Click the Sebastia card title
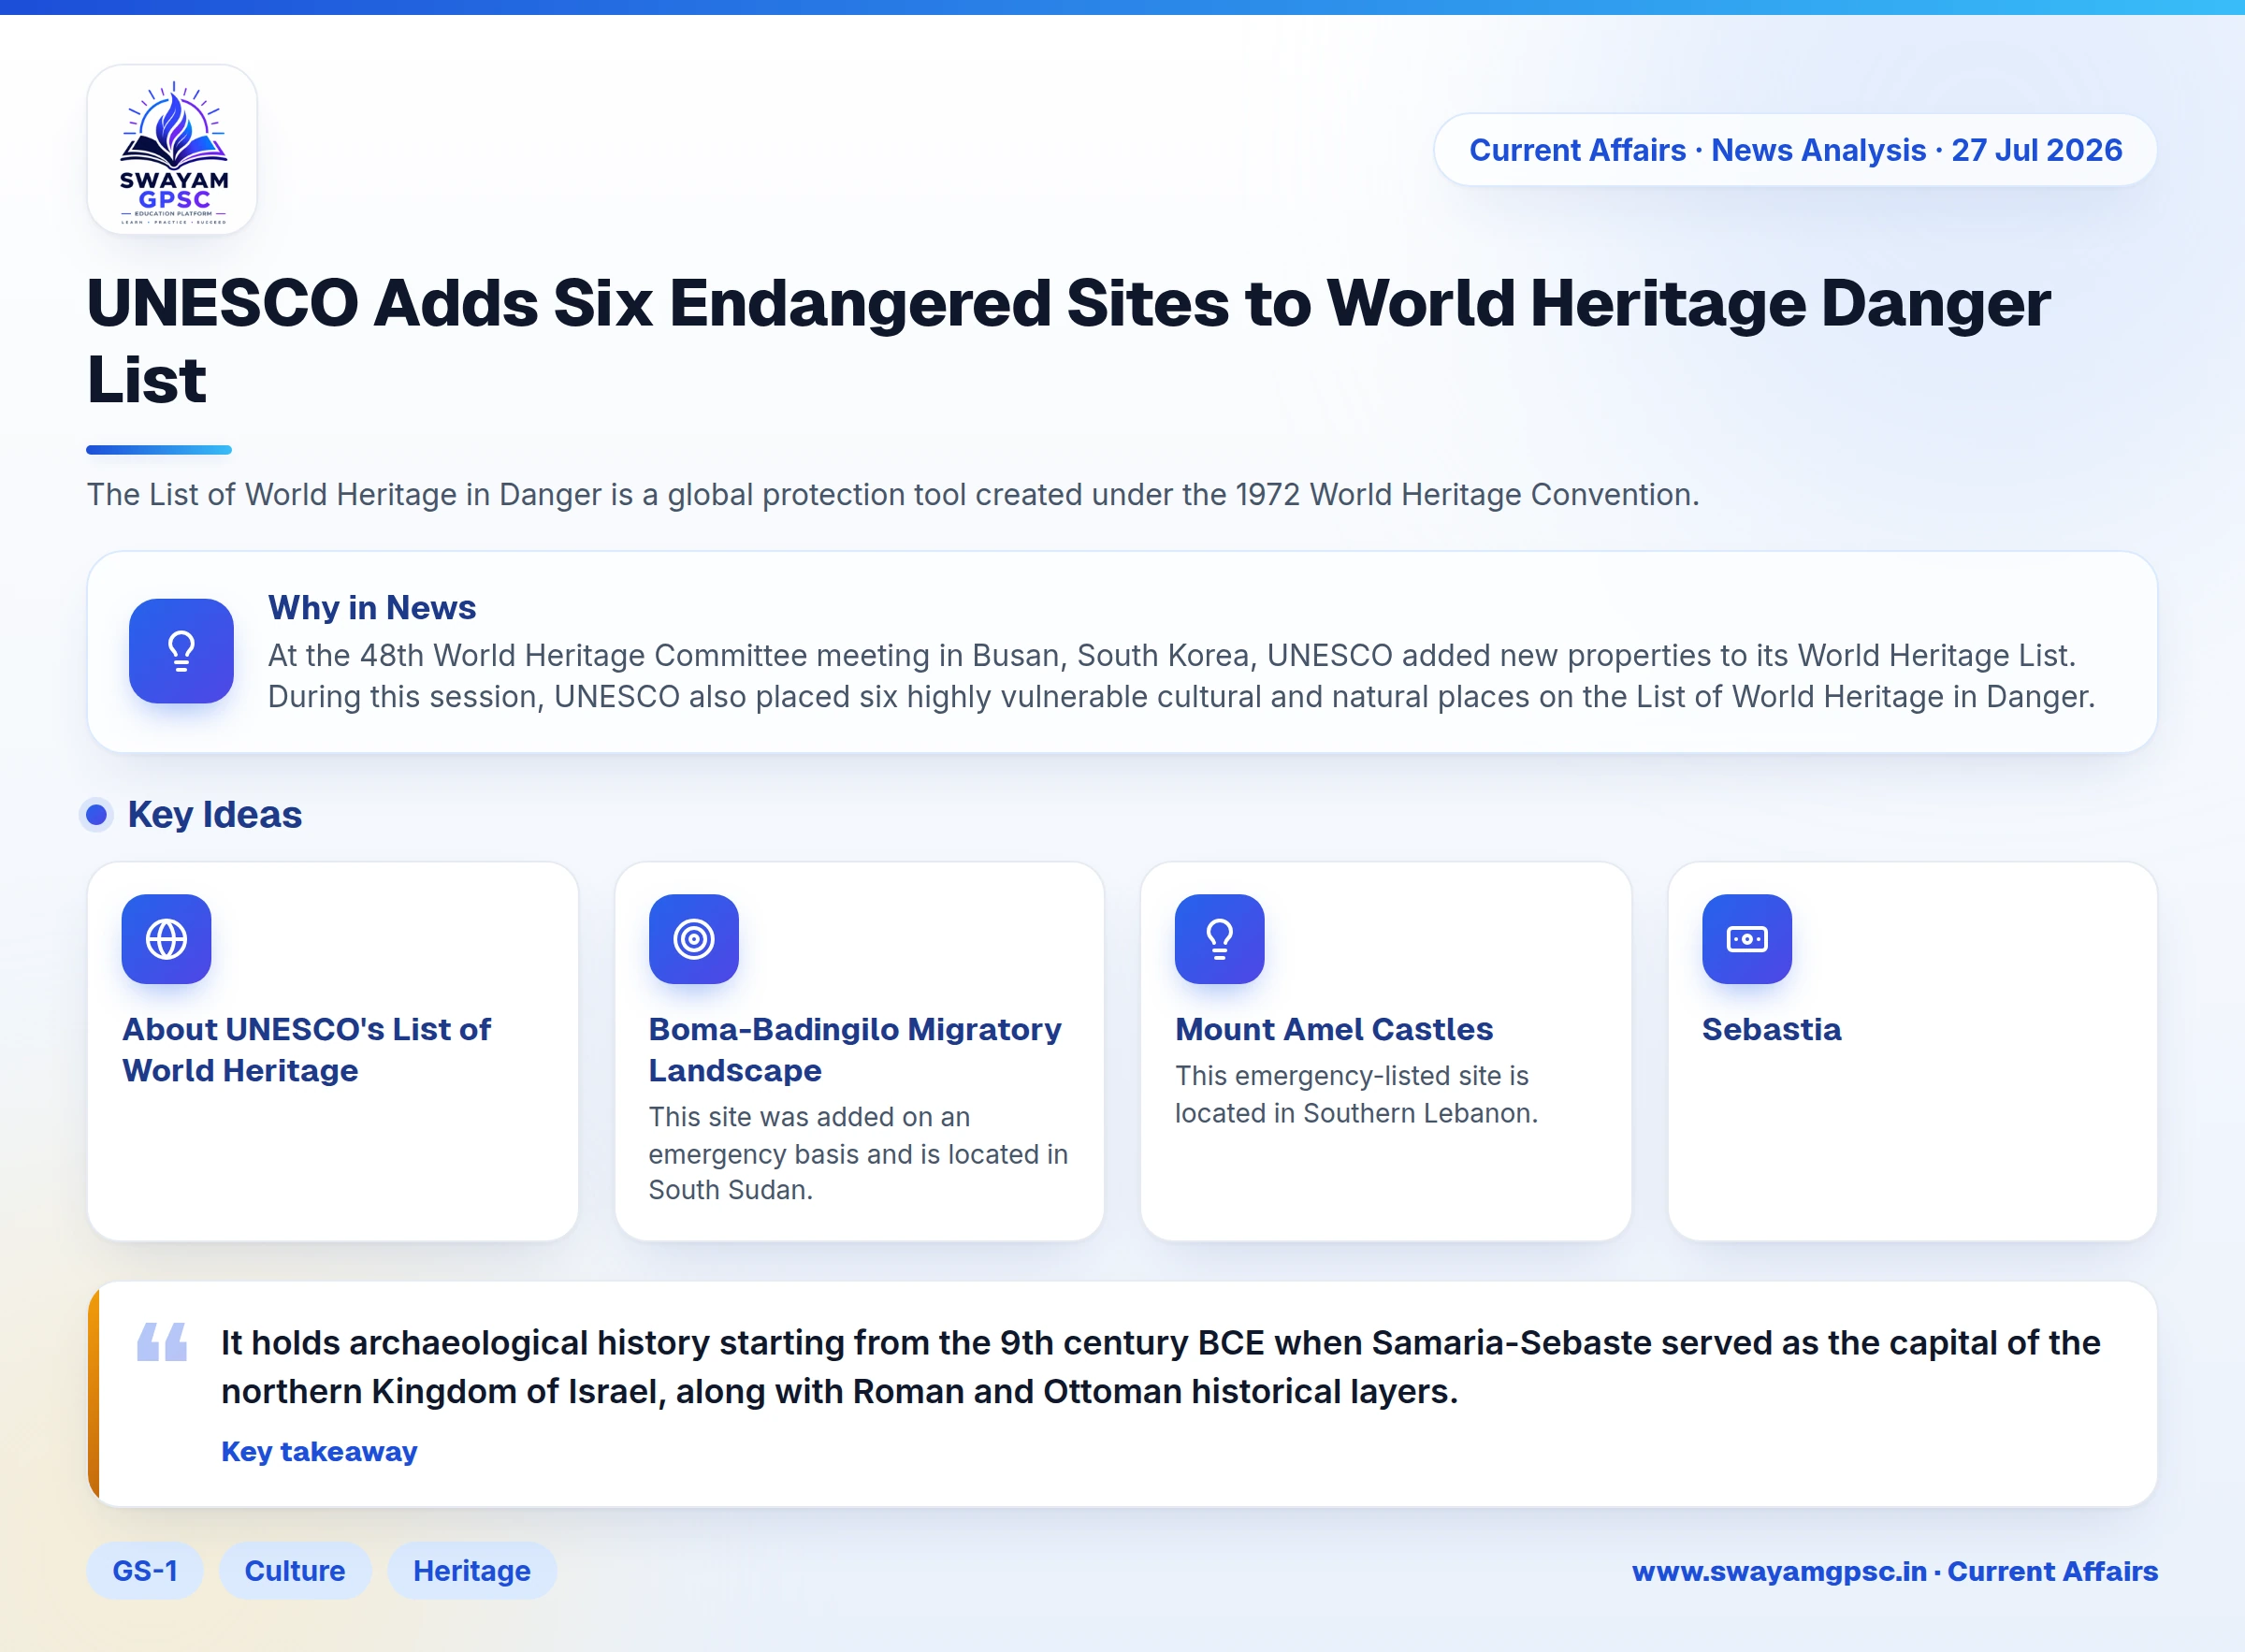Viewport: 2245px width, 1652px height. 1771,1029
